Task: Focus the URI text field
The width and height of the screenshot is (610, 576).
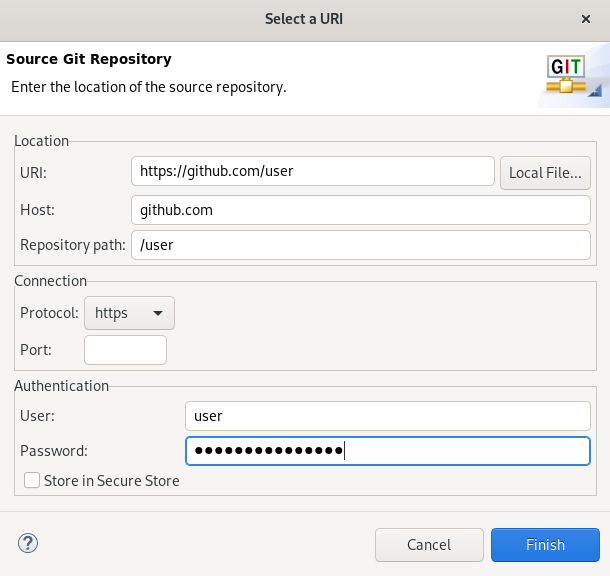Action: pyautogui.click(x=312, y=171)
